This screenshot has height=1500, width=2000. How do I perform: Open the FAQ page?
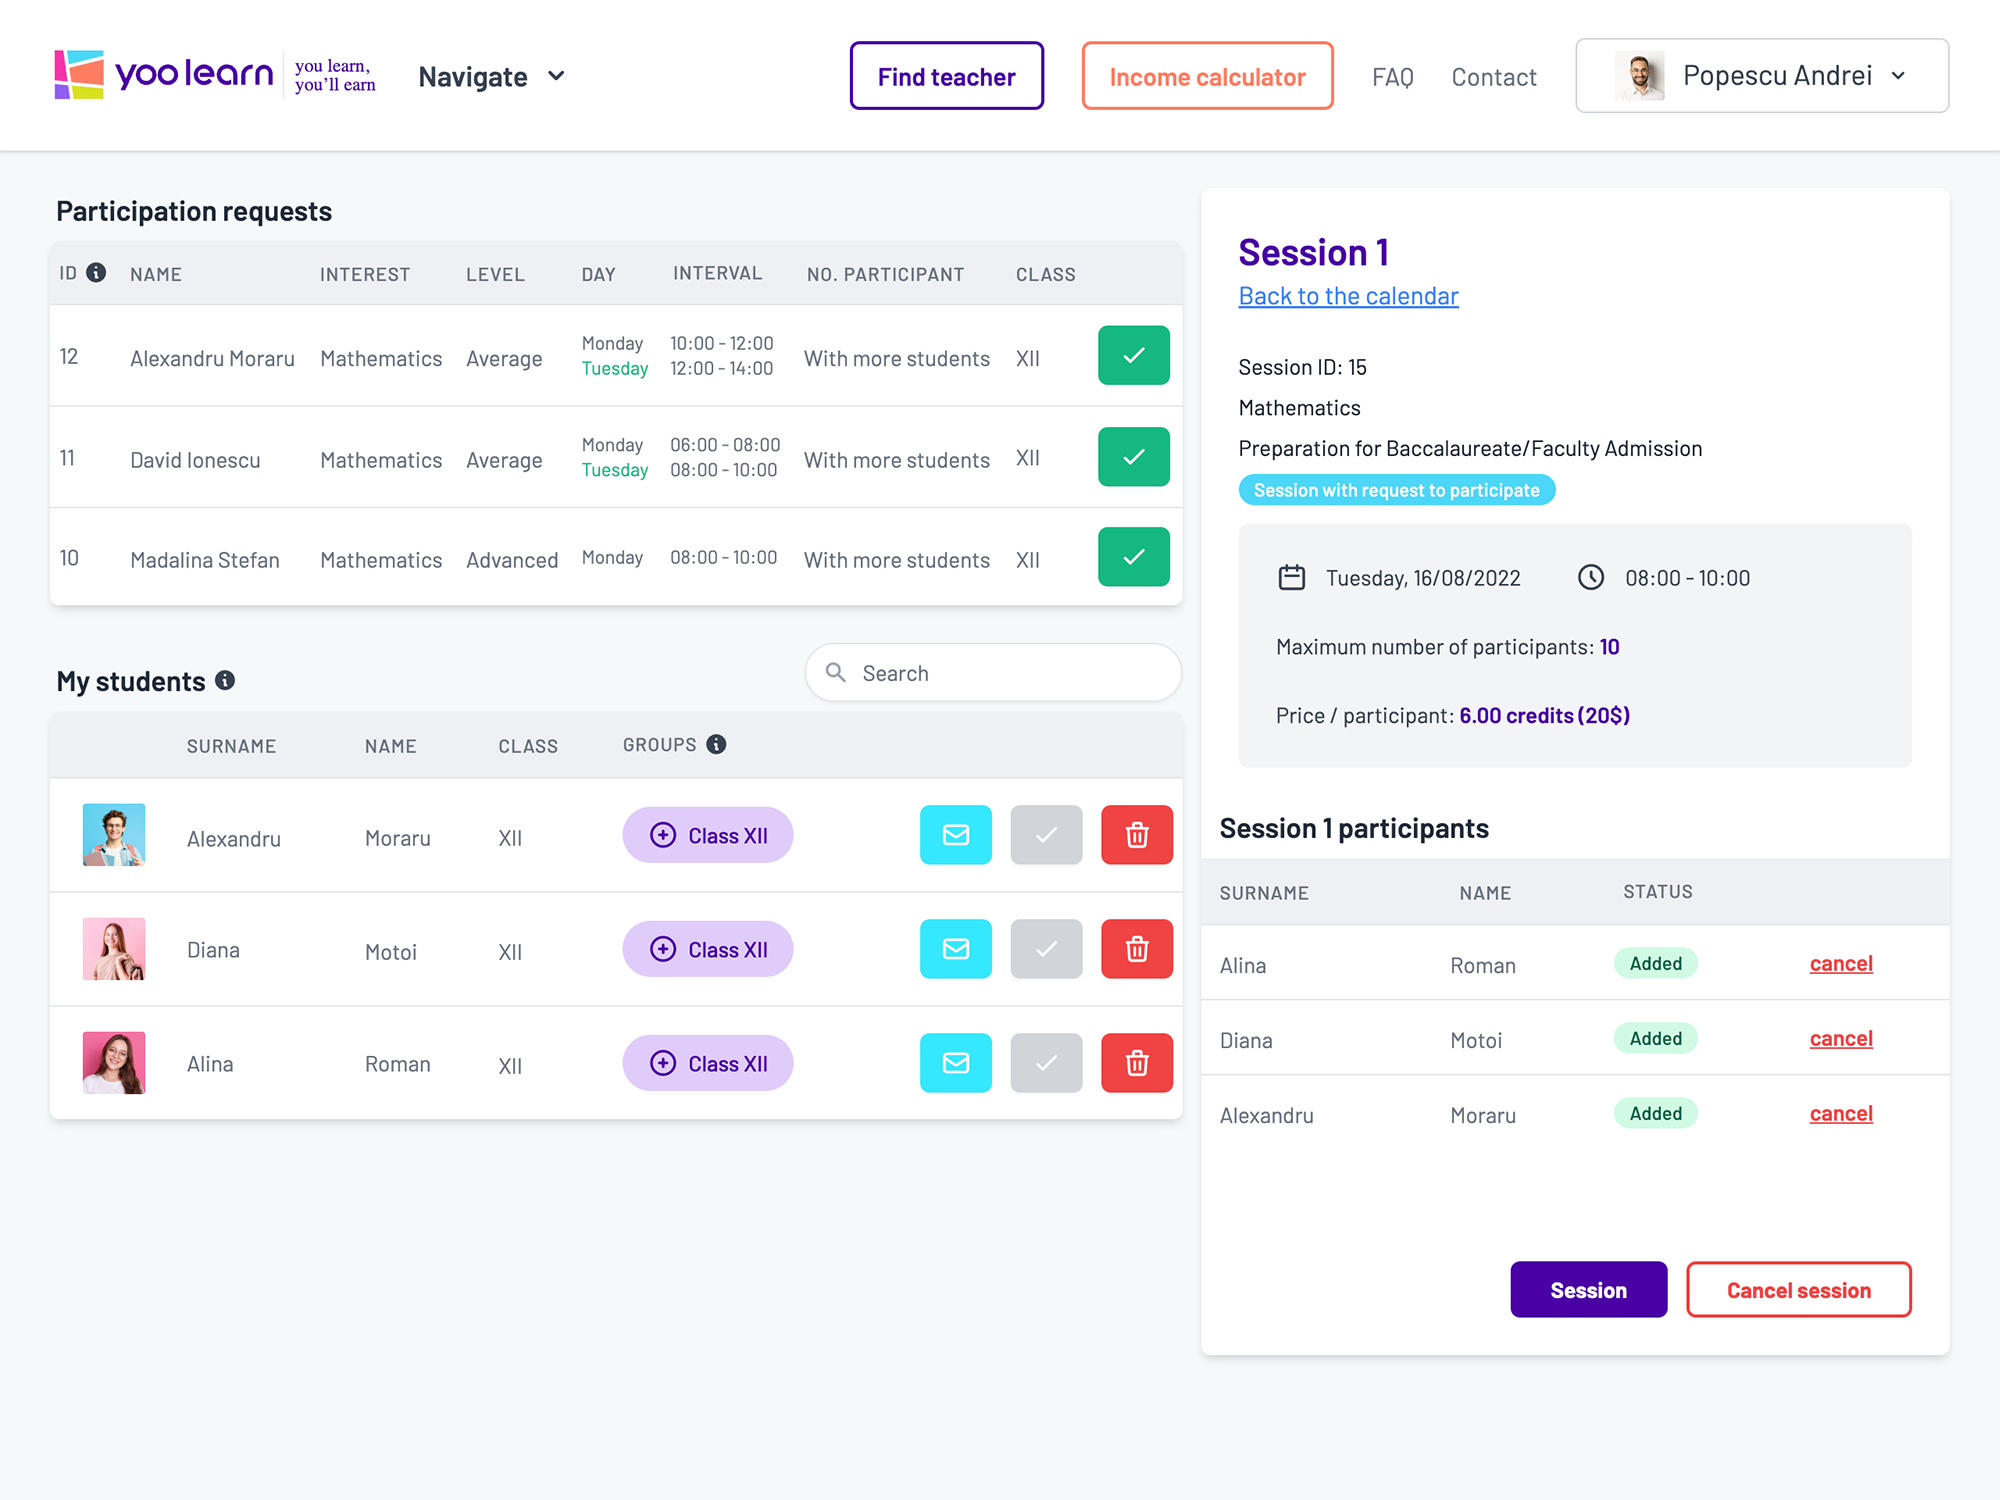[x=1392, y=77]
